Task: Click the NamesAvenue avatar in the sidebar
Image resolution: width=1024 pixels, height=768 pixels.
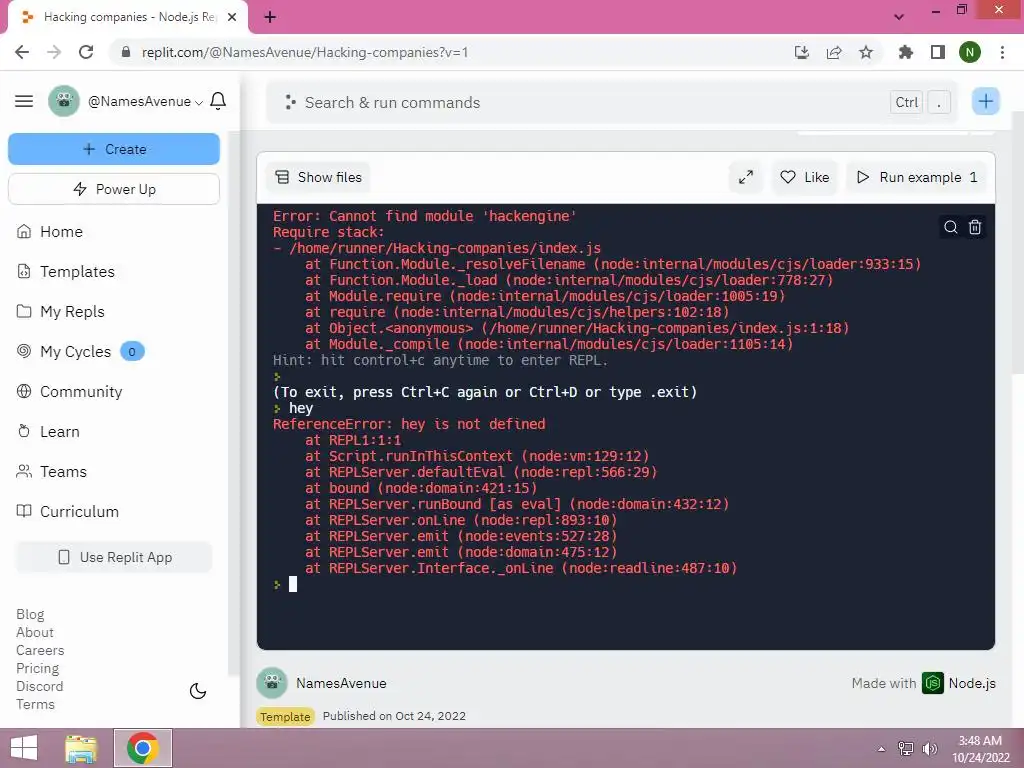Action: 64,101
